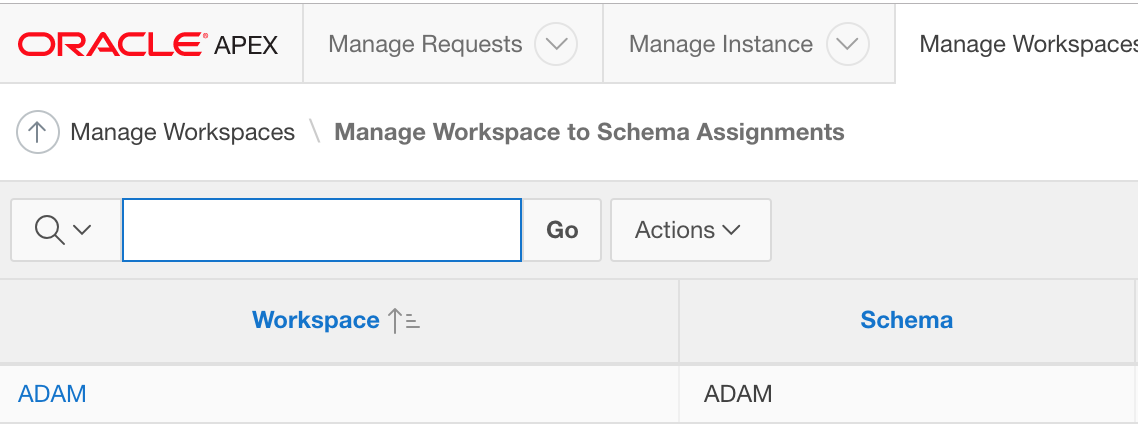Open the Actions dropdown menu

tap(690, 230)
